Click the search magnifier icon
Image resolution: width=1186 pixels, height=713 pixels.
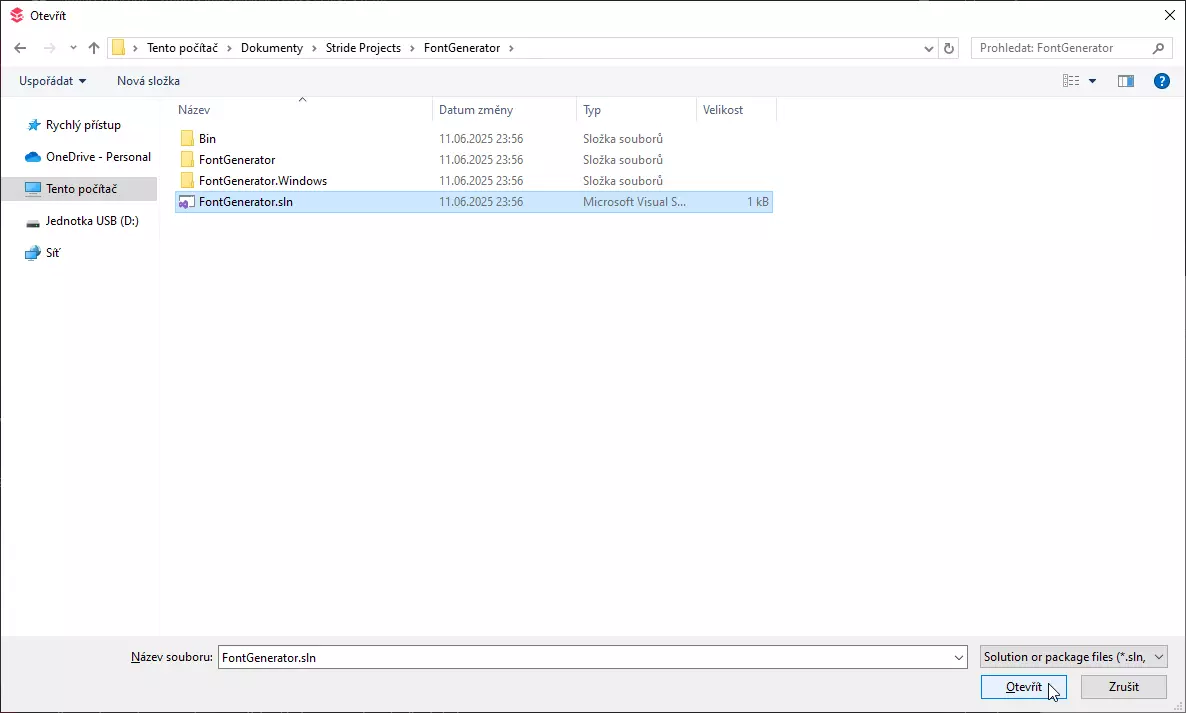coord(1158,48)
